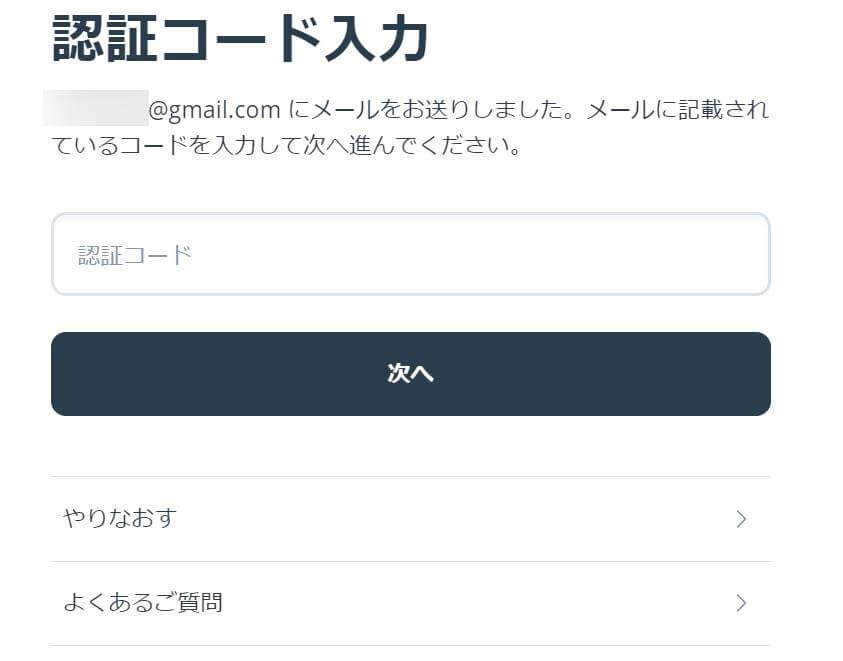The width and height of the screenshot is (843, 661).
Task: Select the やりなおす option
Action: [410, 519]
